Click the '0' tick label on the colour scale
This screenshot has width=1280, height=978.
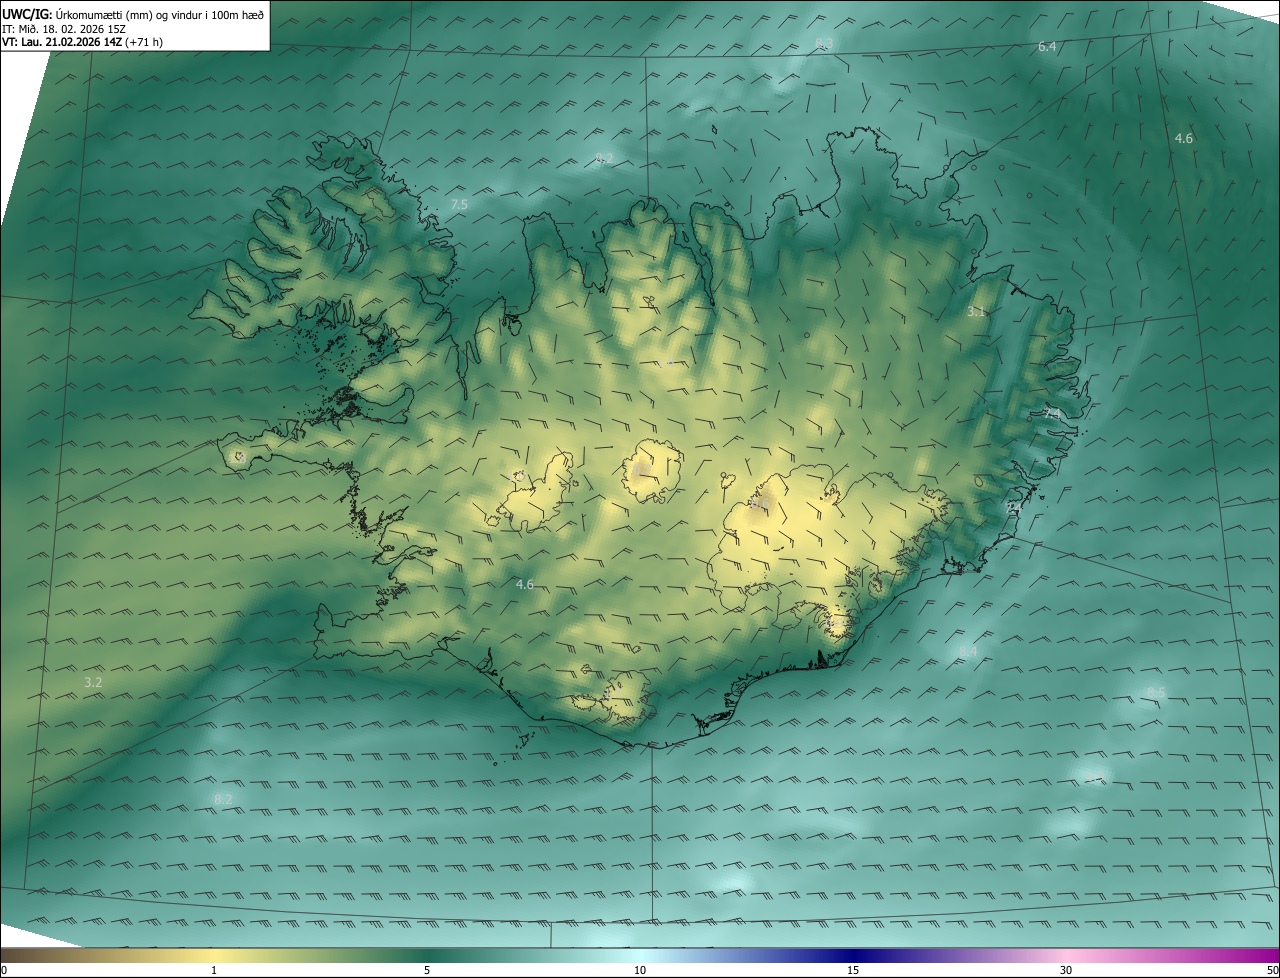[x=3, y=971]
